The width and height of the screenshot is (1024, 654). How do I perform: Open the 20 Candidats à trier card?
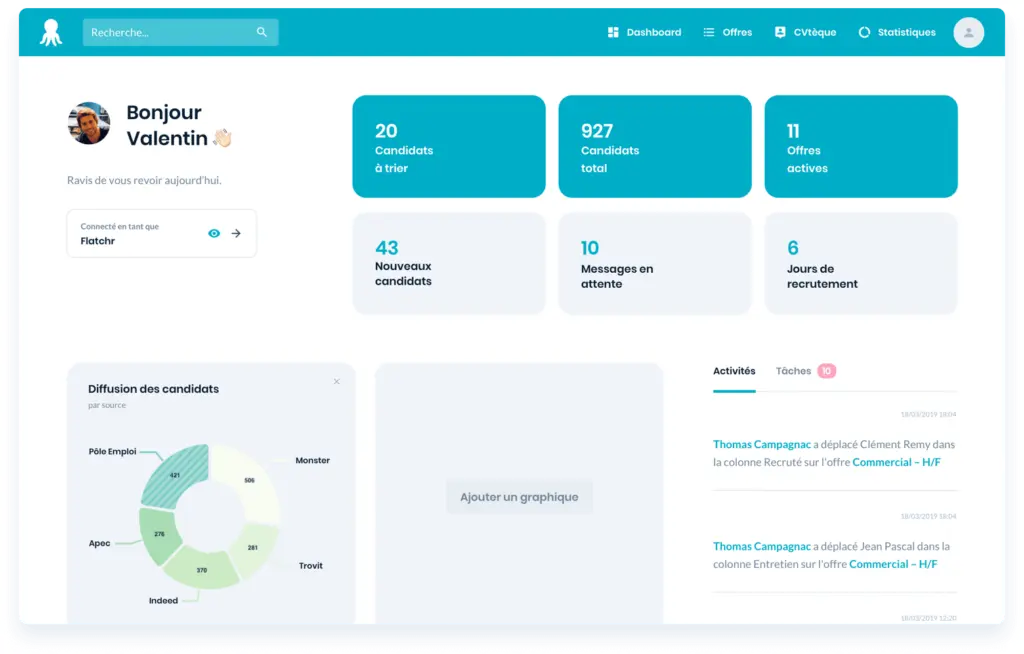pyautogui.click(x=448, y=147)
